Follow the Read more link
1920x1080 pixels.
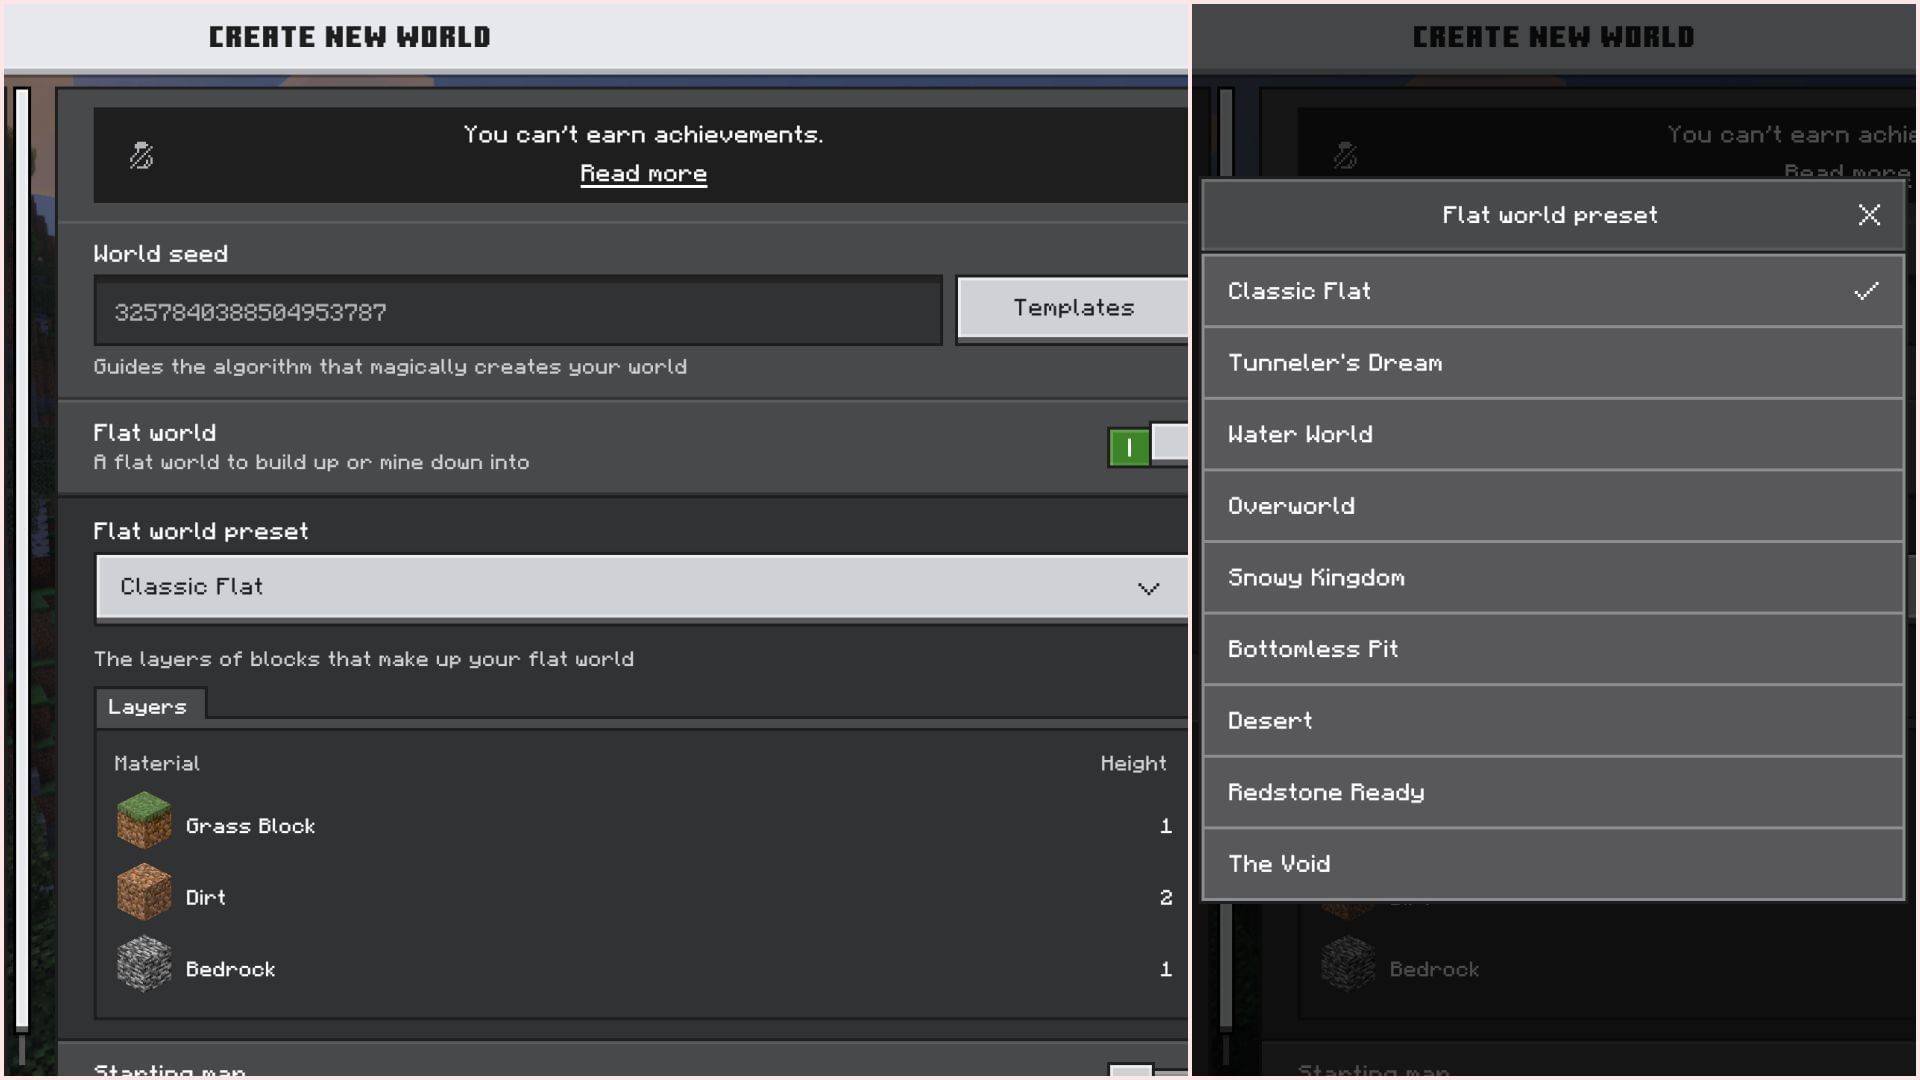click(643, 174)
